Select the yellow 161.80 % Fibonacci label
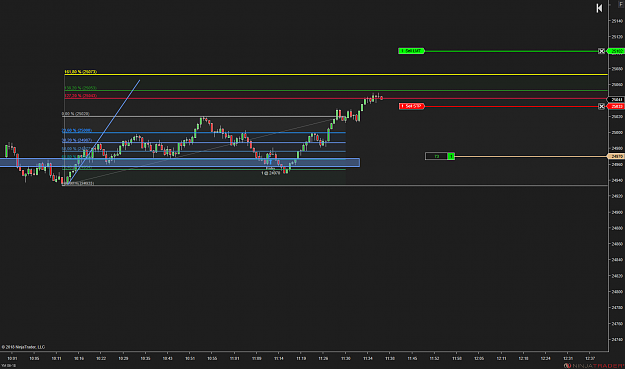The height and width of the screenshot is (369, 625). click(x=81, y=72)
